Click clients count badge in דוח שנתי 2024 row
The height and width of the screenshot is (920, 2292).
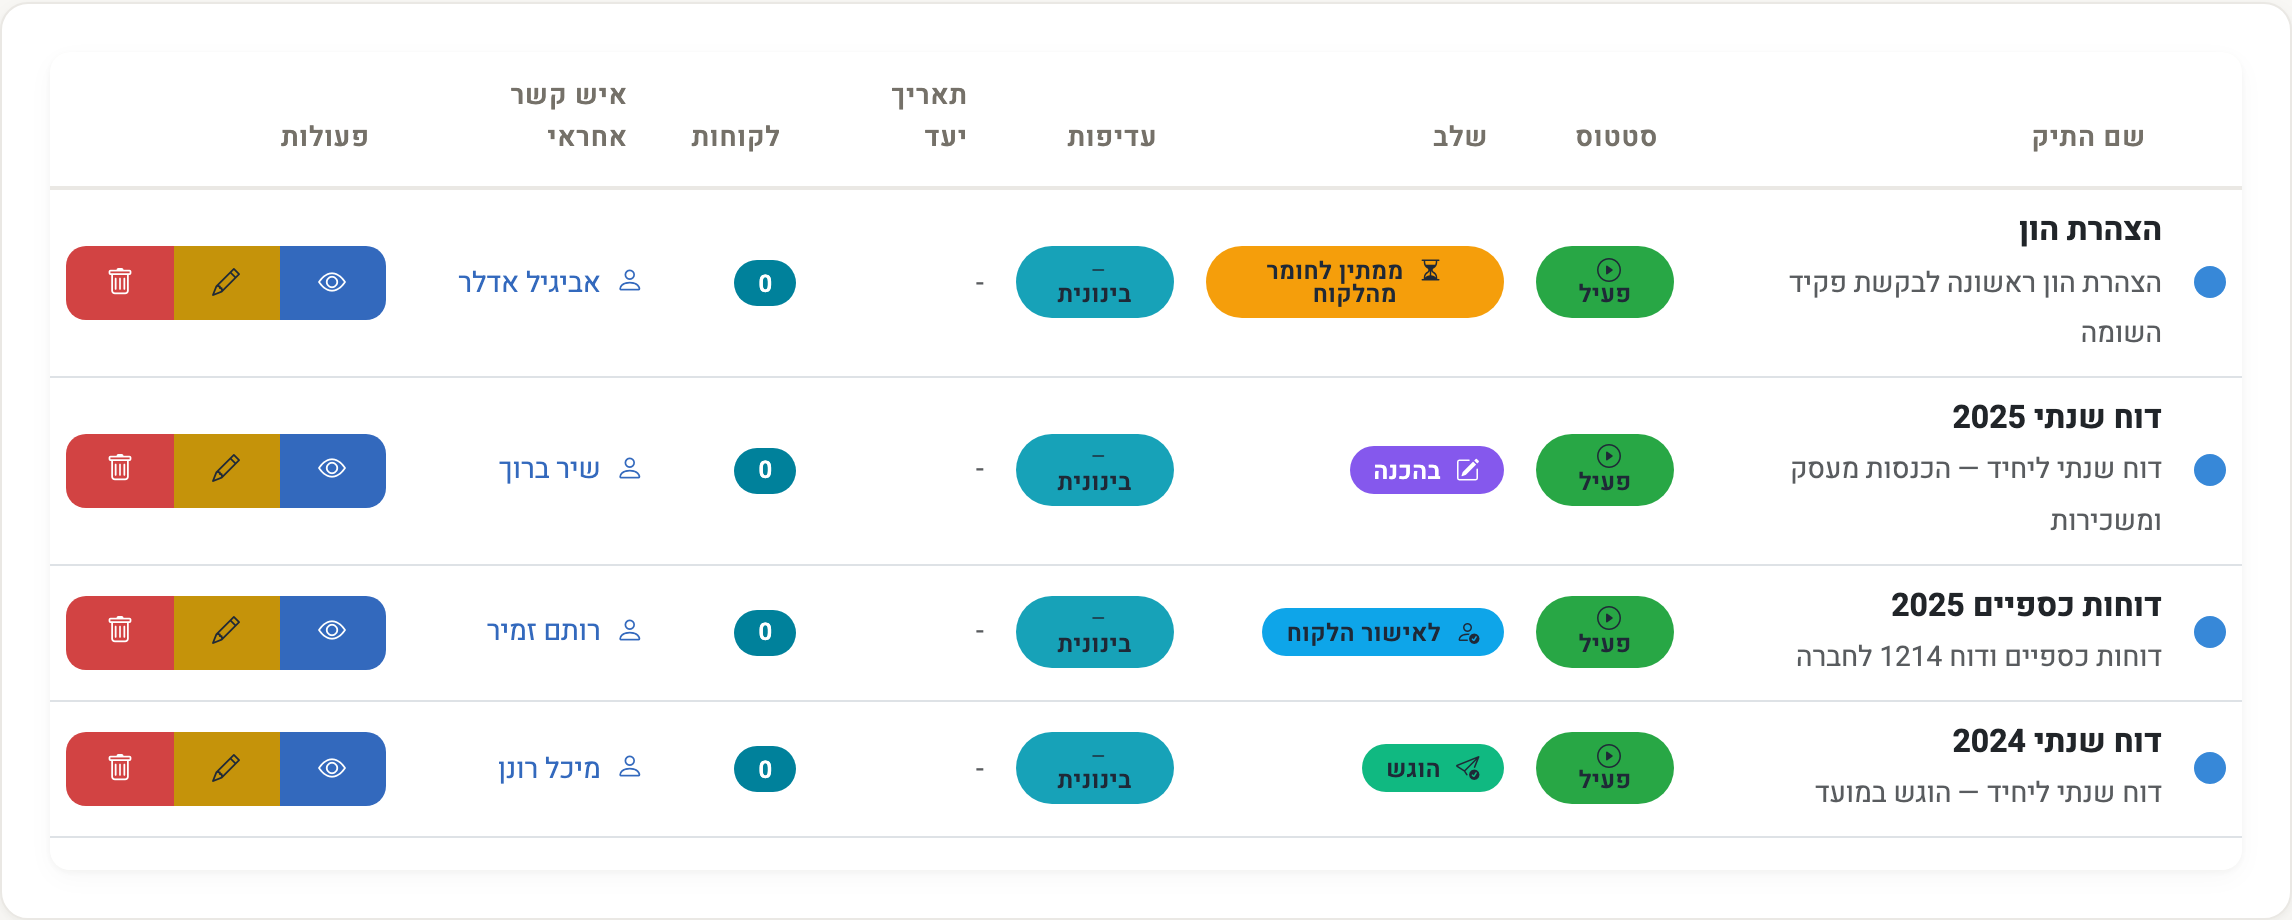coord(765,769)
